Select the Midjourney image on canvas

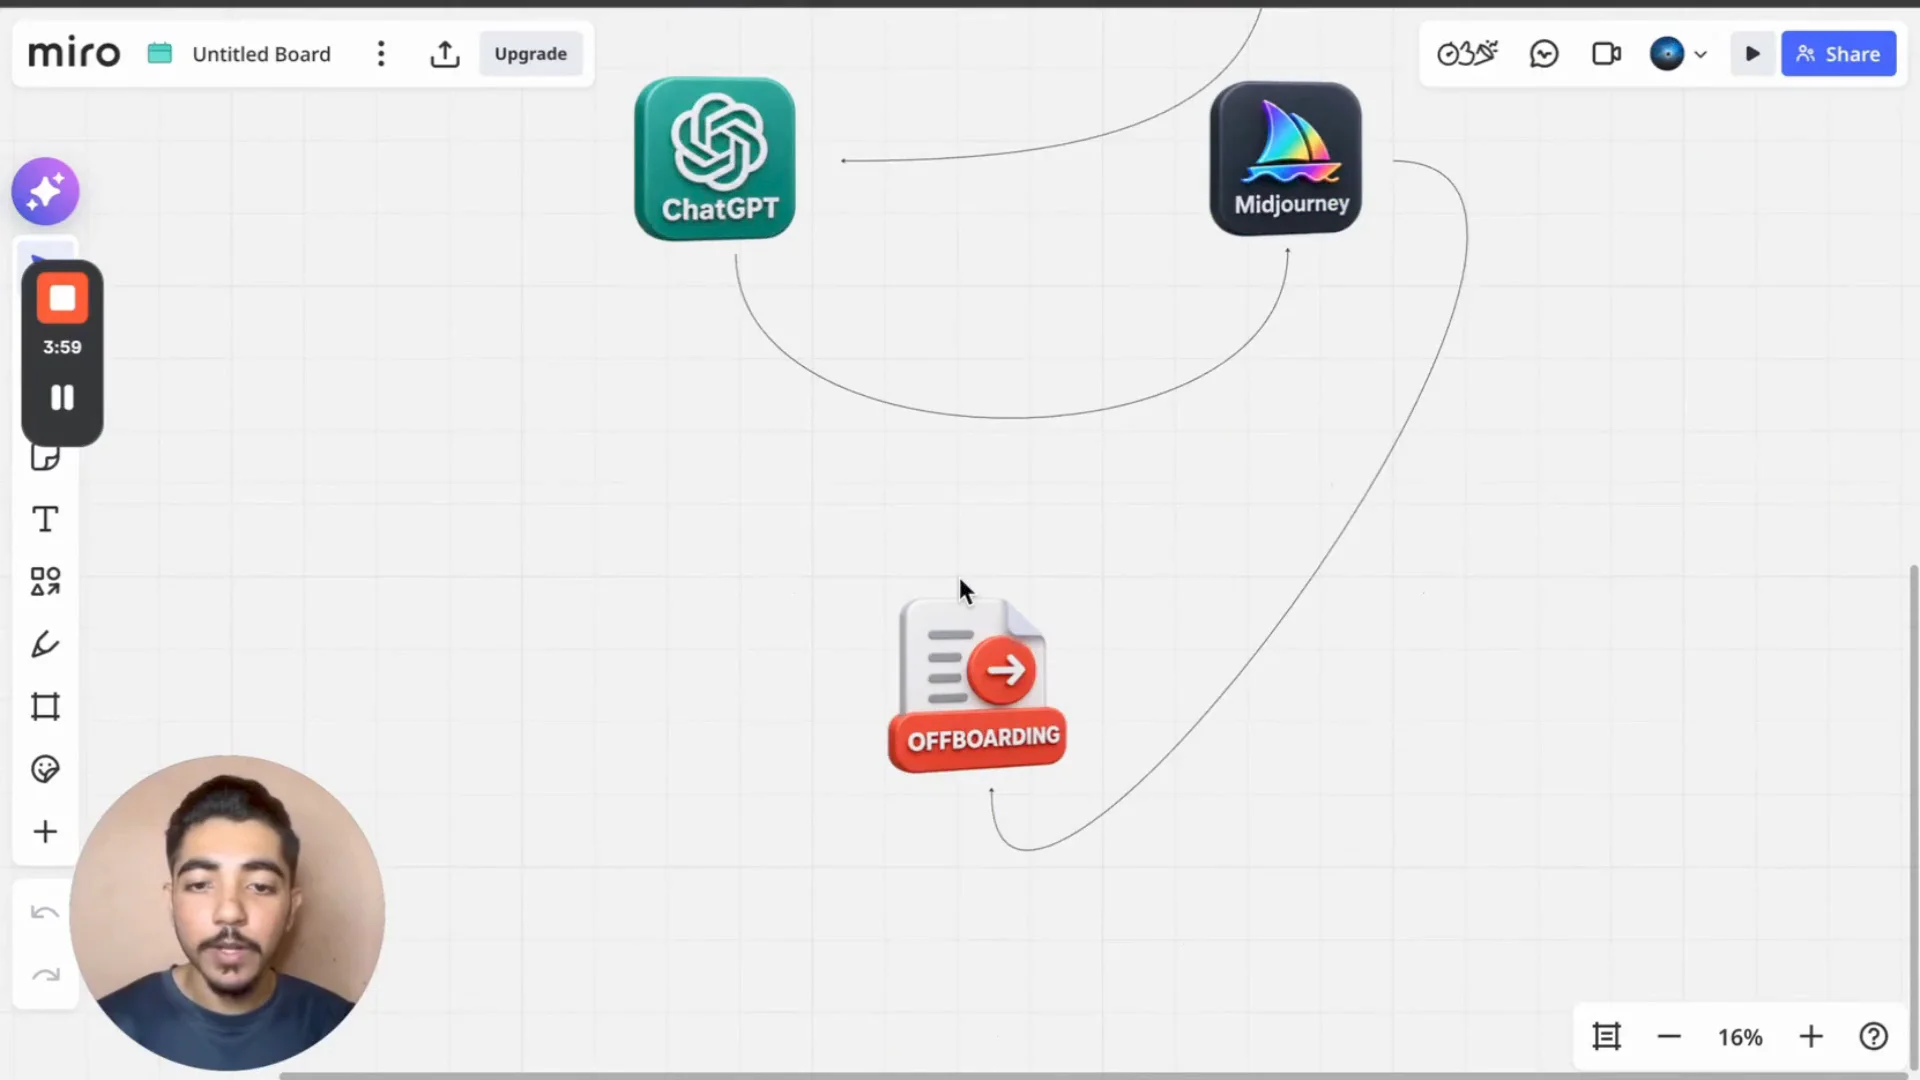point(1286,159)
